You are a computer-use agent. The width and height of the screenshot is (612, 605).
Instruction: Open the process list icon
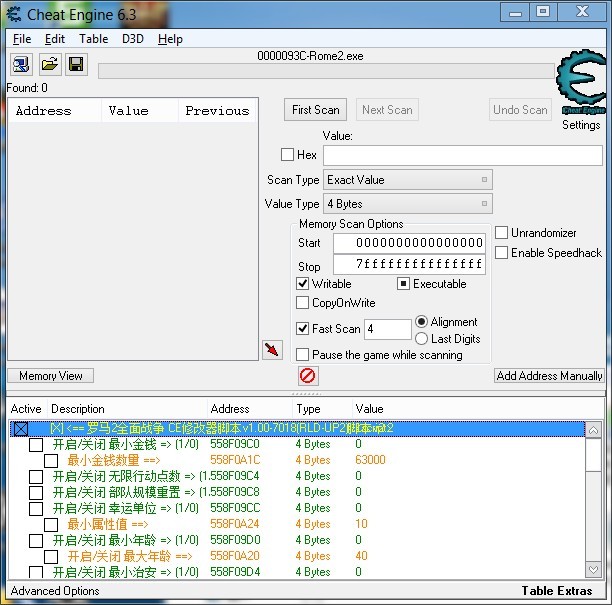coord(21,64)
